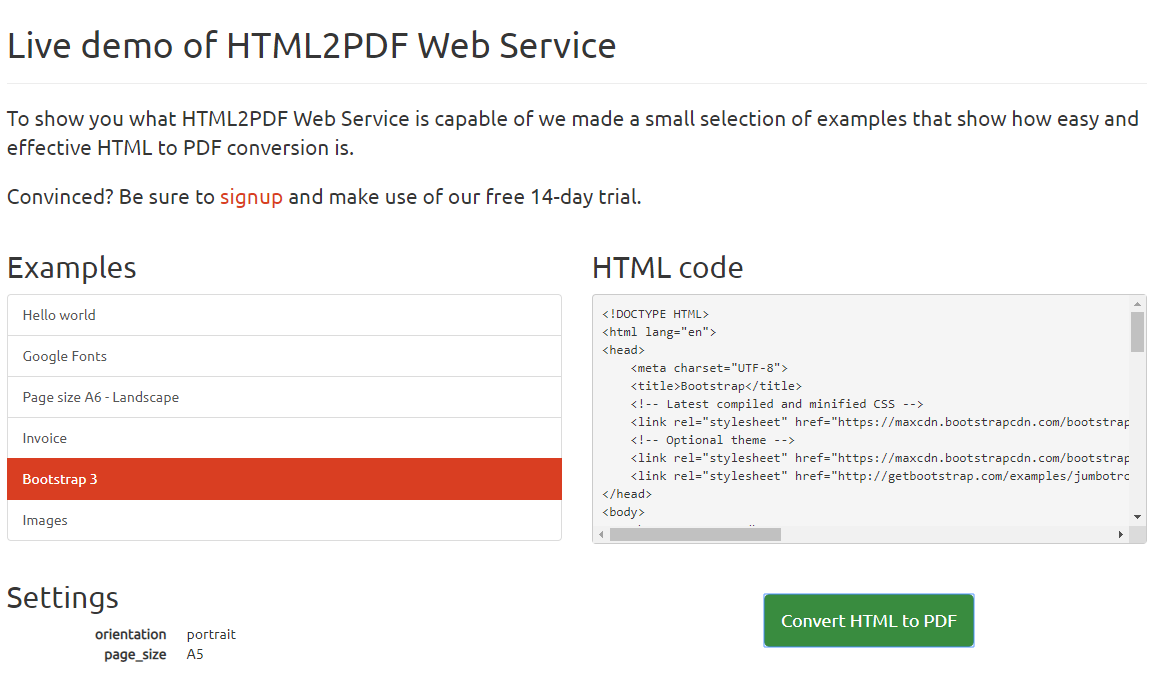This screenshot has width=1156, height=680.
Task: Click the portrait setting value
Action: tap(211, 634)
